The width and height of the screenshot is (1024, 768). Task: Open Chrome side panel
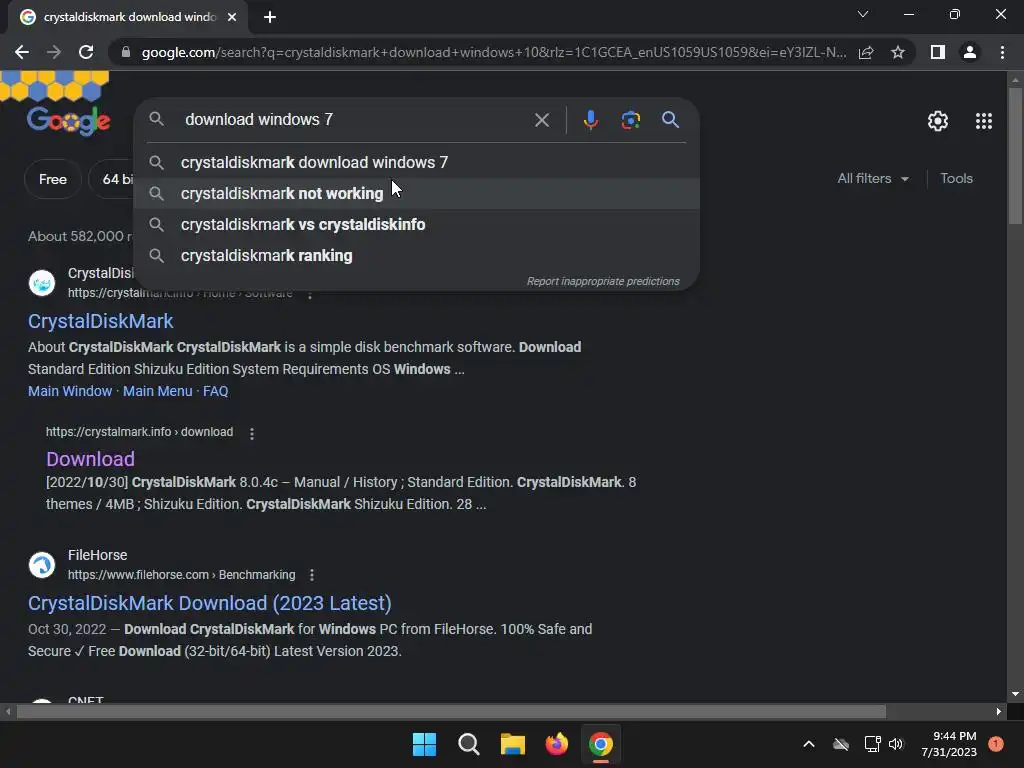[938, 52]
